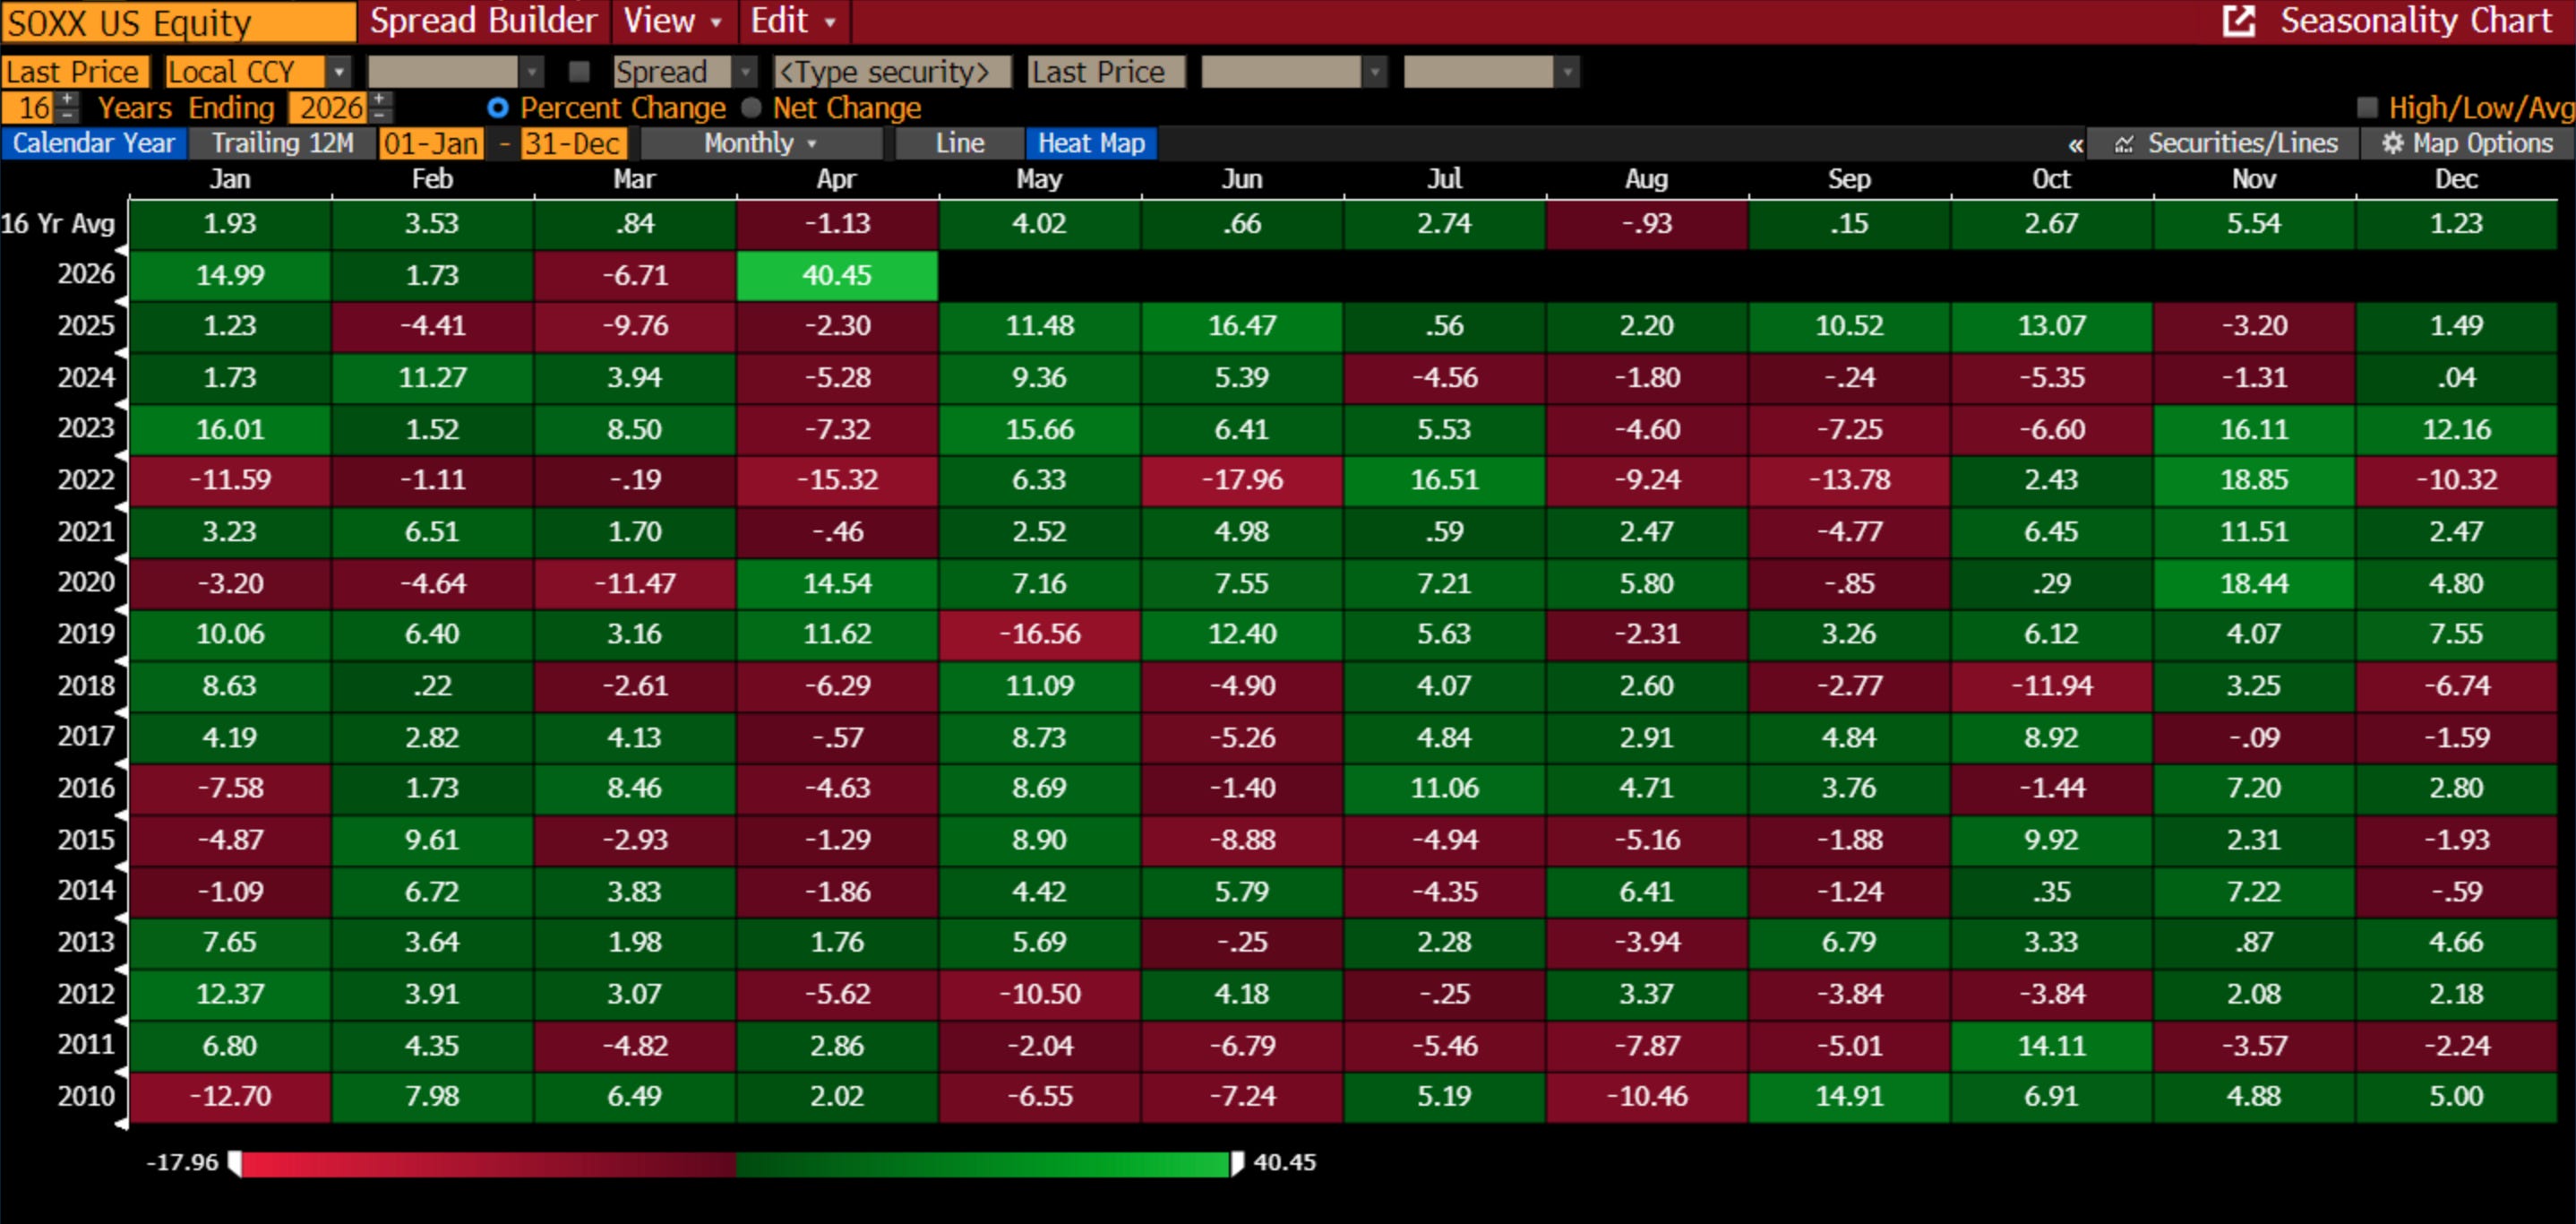Select the Percent Change radio button
This screenshot has width=2576, height=1224.
pyautogui.click(x=497, y=107)
